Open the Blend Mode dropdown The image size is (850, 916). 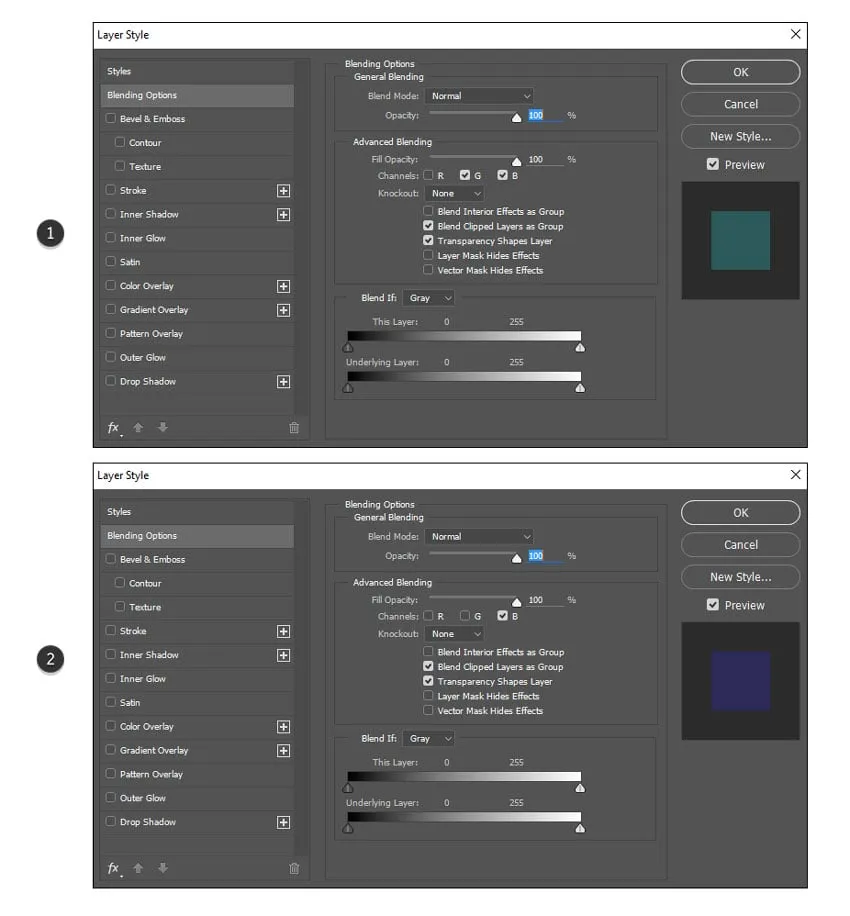(x=478, y=97)
